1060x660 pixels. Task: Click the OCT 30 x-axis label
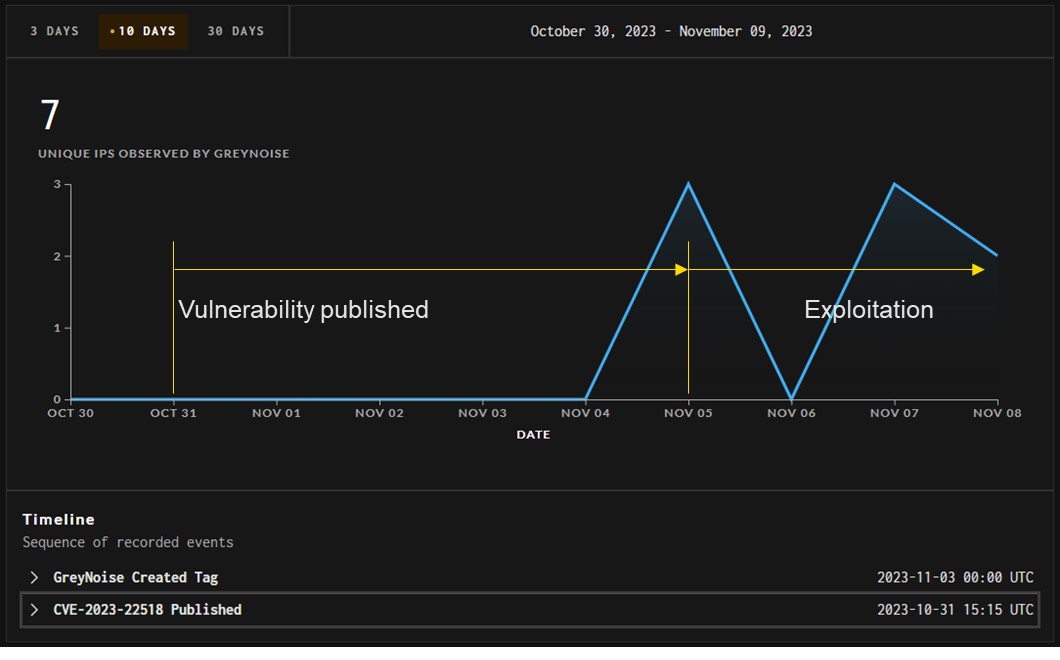click(70, 413)
